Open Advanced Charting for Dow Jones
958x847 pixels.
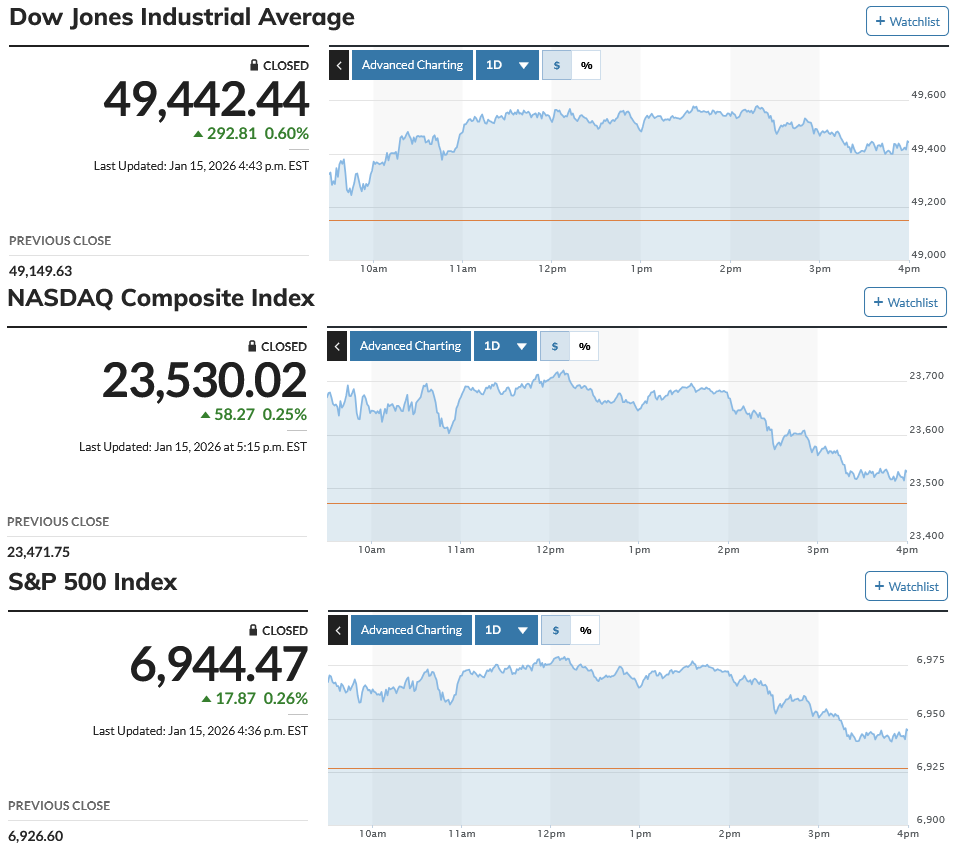412,65
